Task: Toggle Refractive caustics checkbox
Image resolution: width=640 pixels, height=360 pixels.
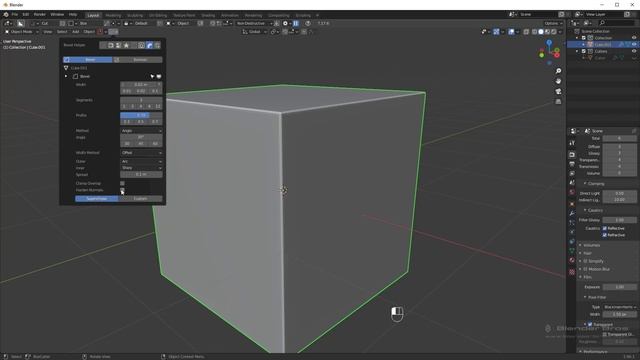Action: 604,235
